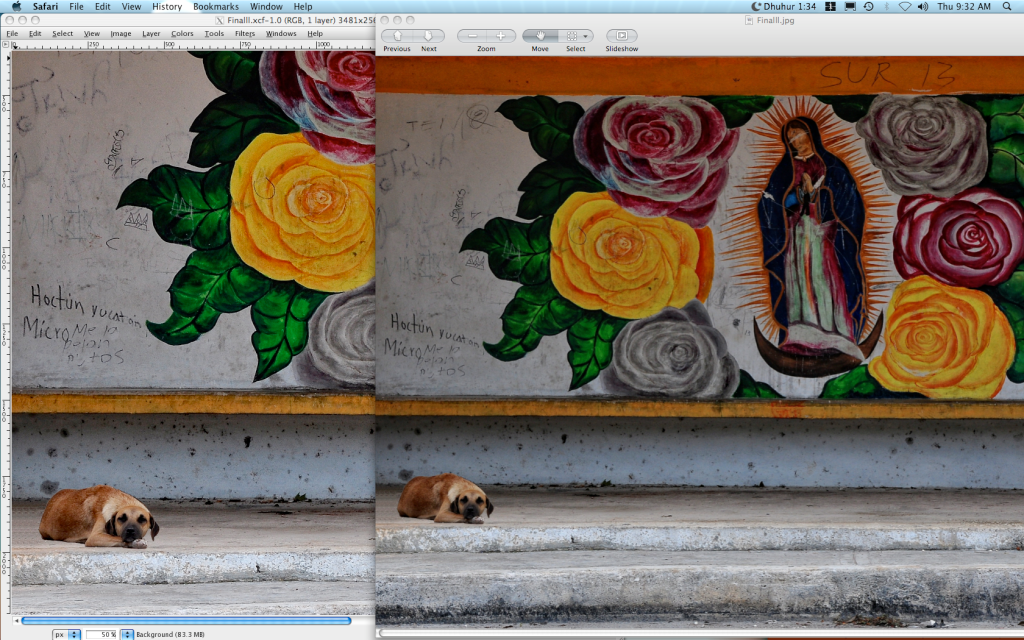The height and width of the screenshot is (640, 1024).
Task: Open the History menu in the Mac menu bar
Action: tap(167, 7)
